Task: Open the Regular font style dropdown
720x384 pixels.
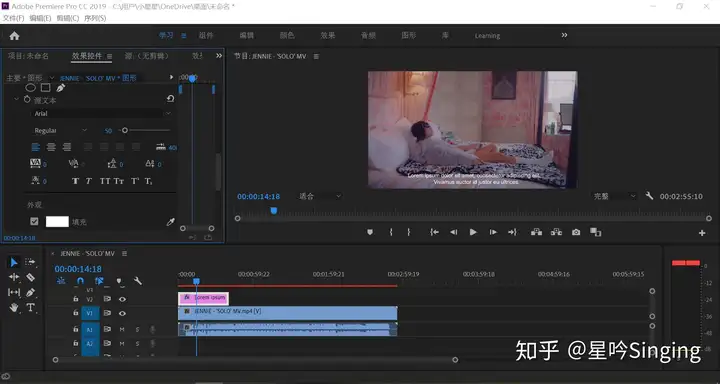Action: click(x=60, y=130)
